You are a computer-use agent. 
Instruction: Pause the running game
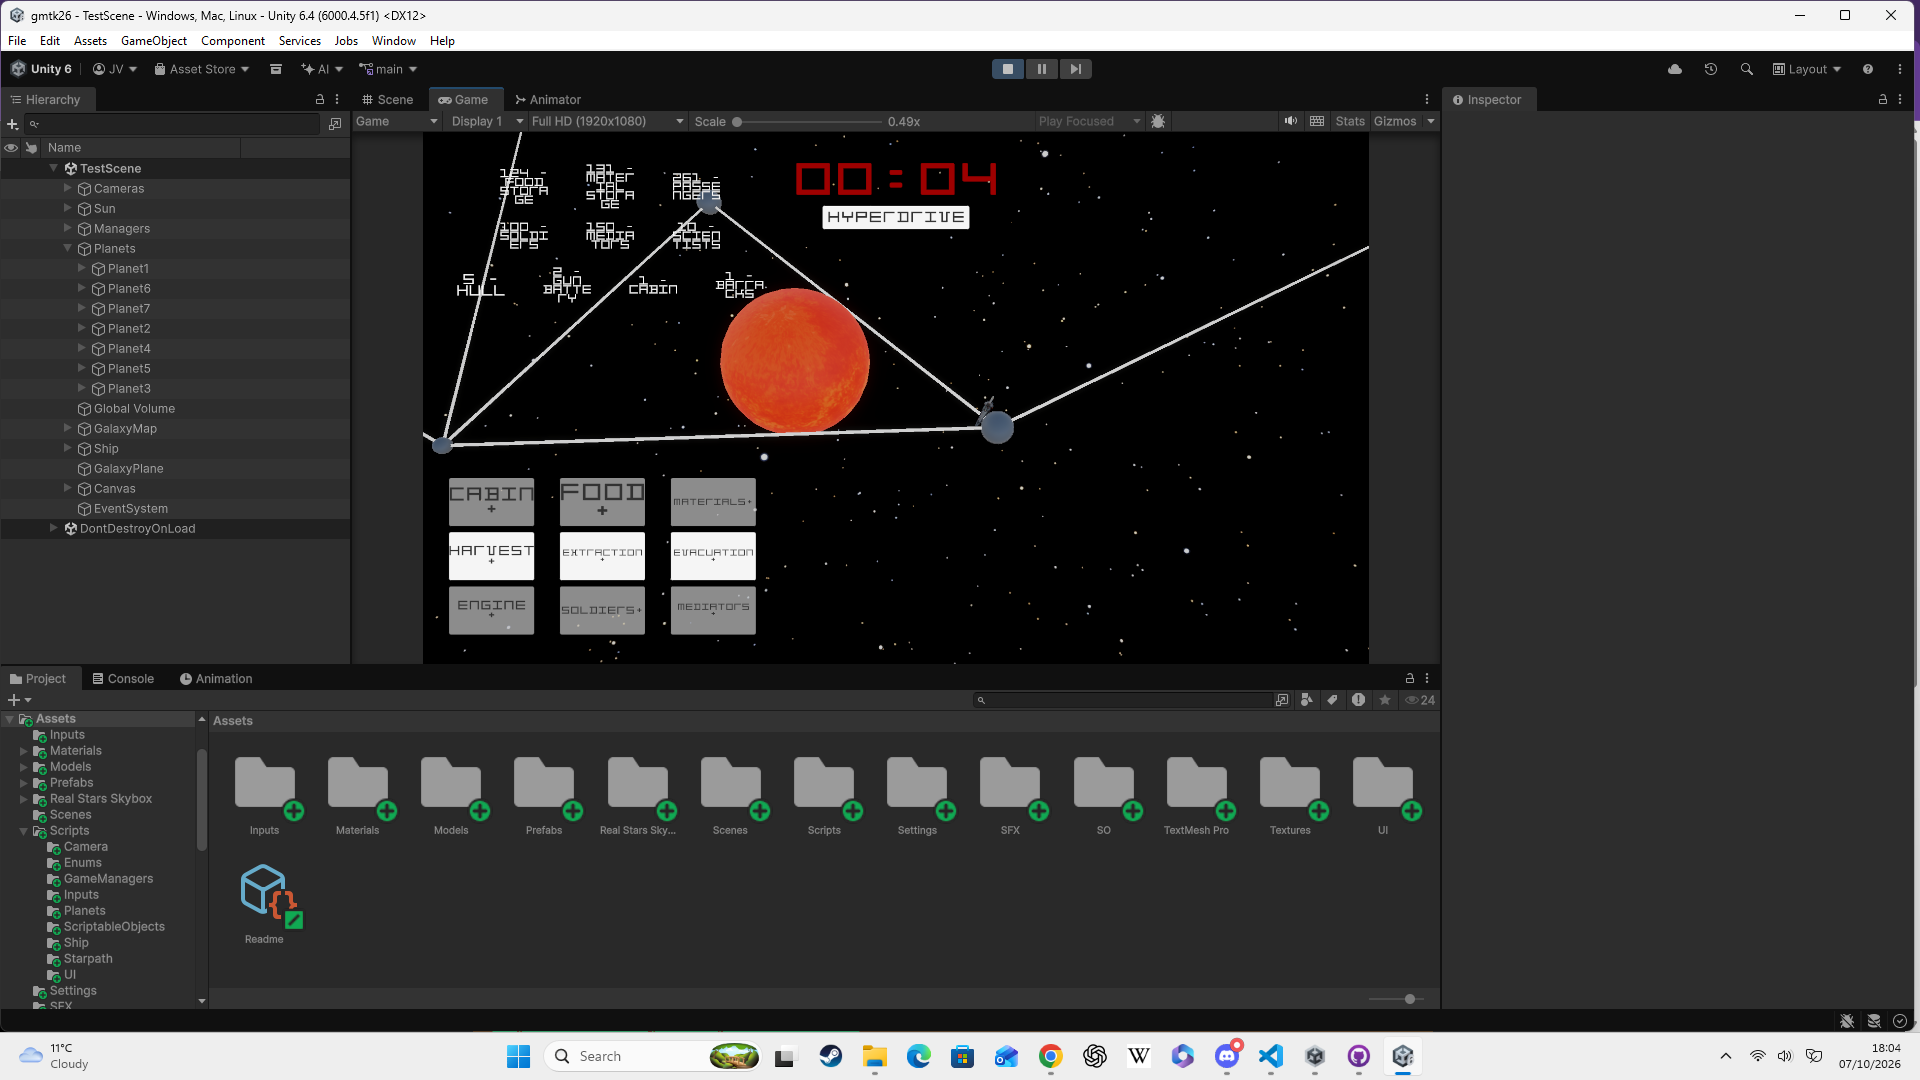[1041, 69]
